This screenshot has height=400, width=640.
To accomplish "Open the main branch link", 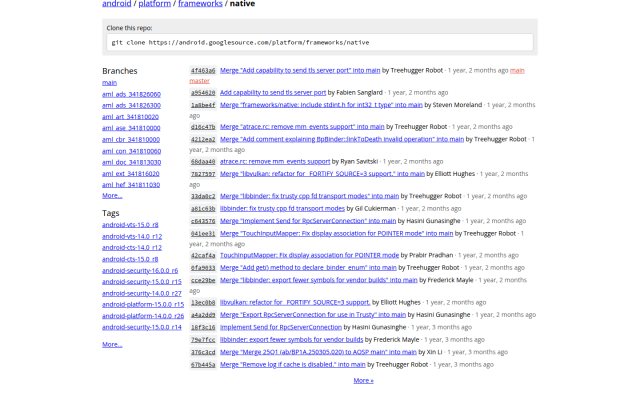I will coord(109,83).
